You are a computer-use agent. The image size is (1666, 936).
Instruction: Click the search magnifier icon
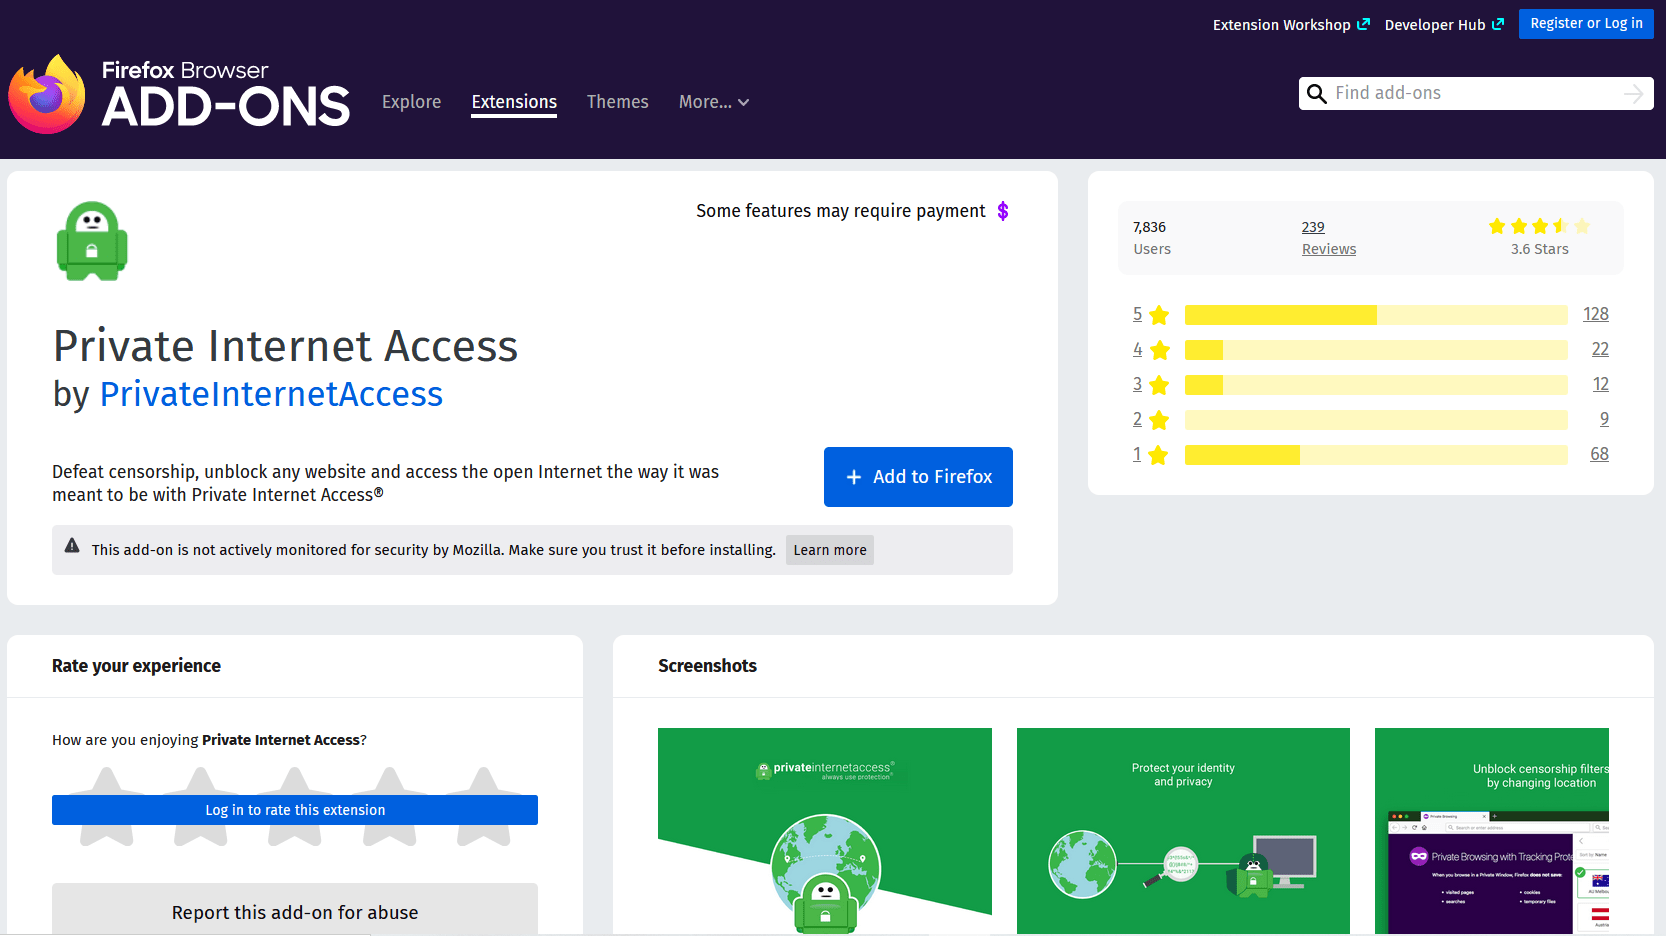1317,94
